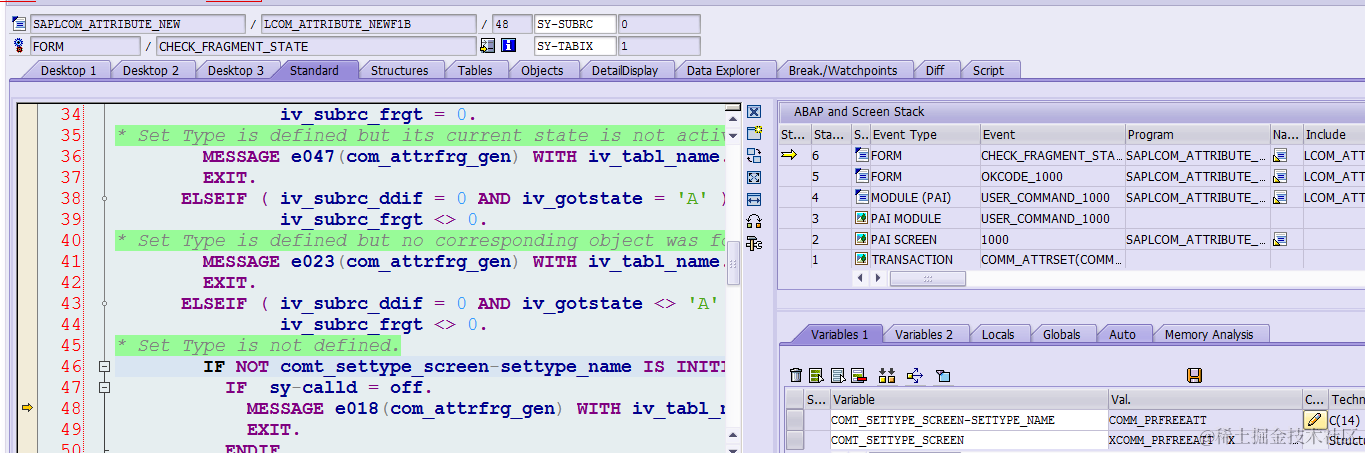Click the list icon with red mark
Screen dimensions: 1365x453
coord(858,375)
